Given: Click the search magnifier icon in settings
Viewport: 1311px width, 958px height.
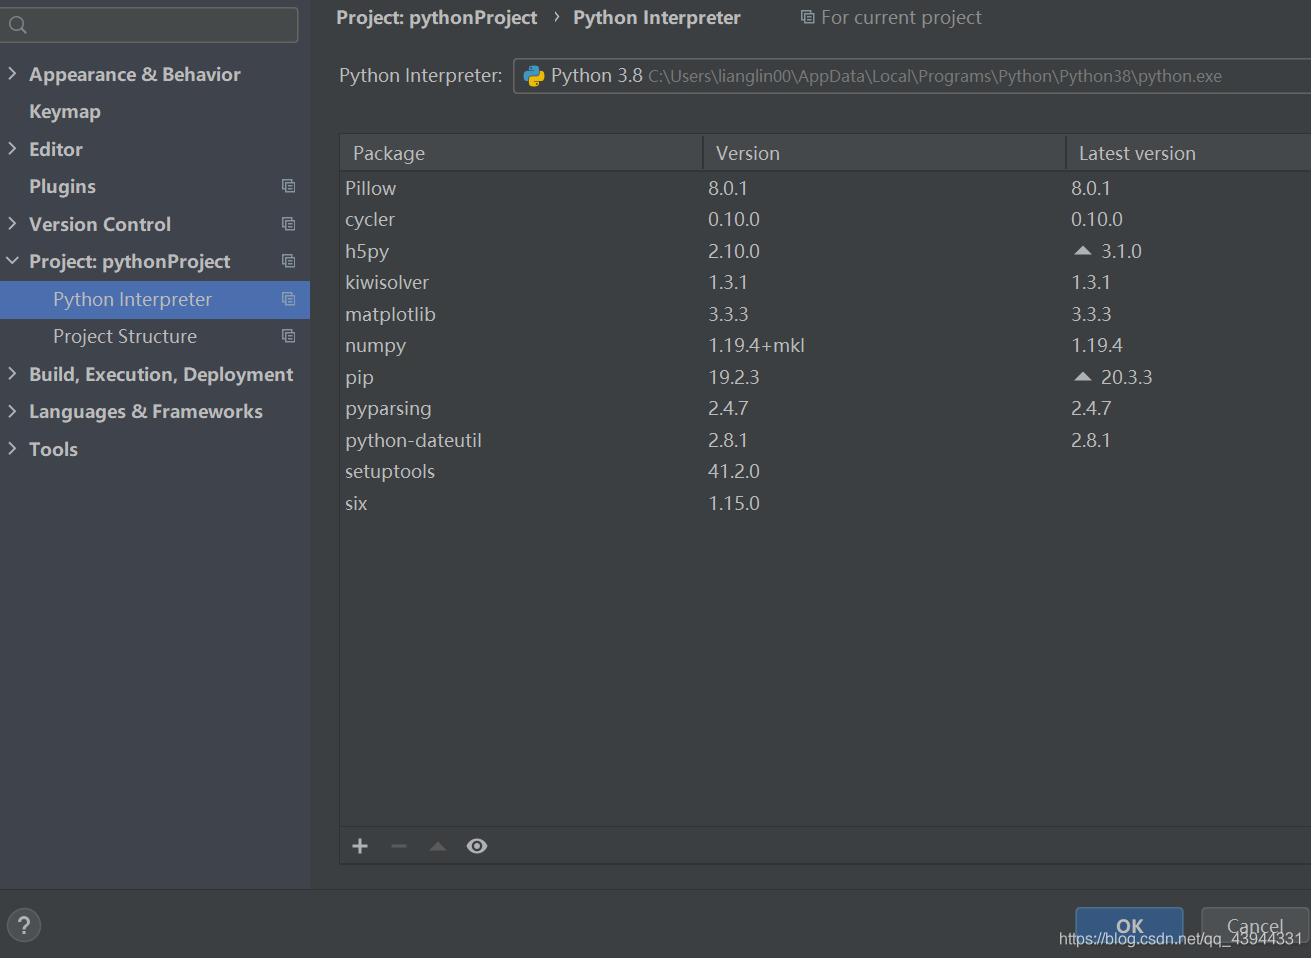Looking at the screenshot, I should click(x=18, y=25).
